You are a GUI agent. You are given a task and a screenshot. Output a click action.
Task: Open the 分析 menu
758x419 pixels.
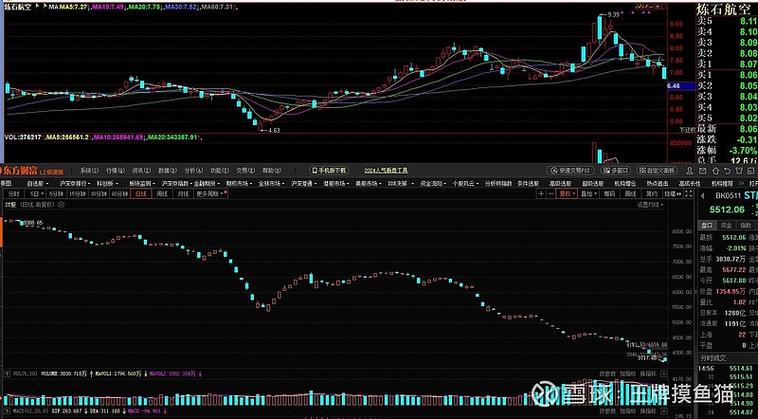(x=193, y=171)
